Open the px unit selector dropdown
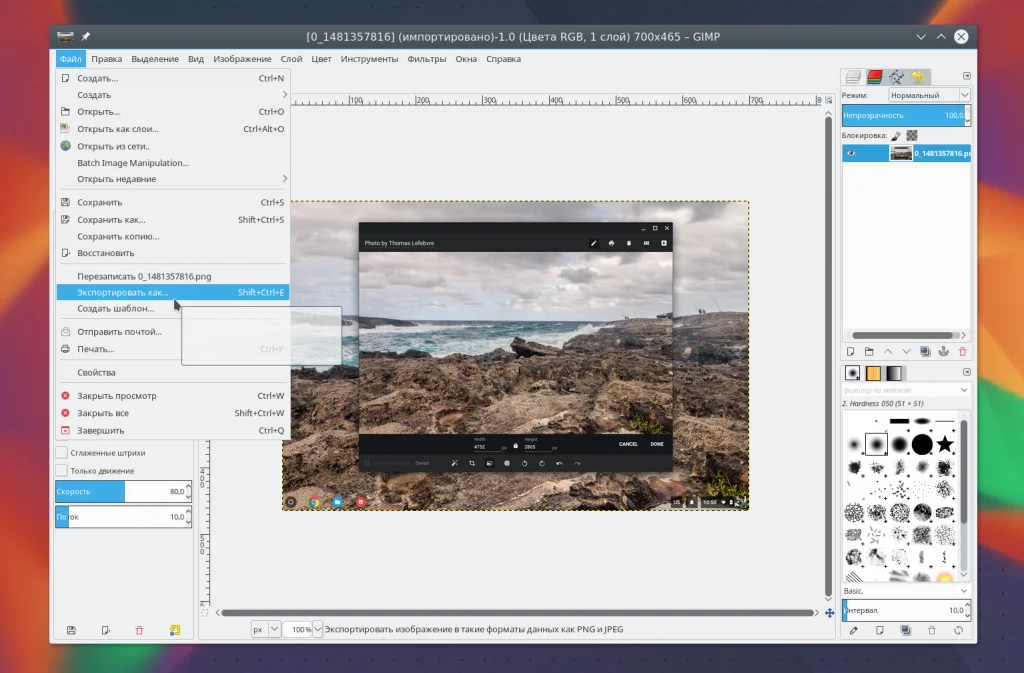This screenshot has width=1024, height=673. click(274, 629)
